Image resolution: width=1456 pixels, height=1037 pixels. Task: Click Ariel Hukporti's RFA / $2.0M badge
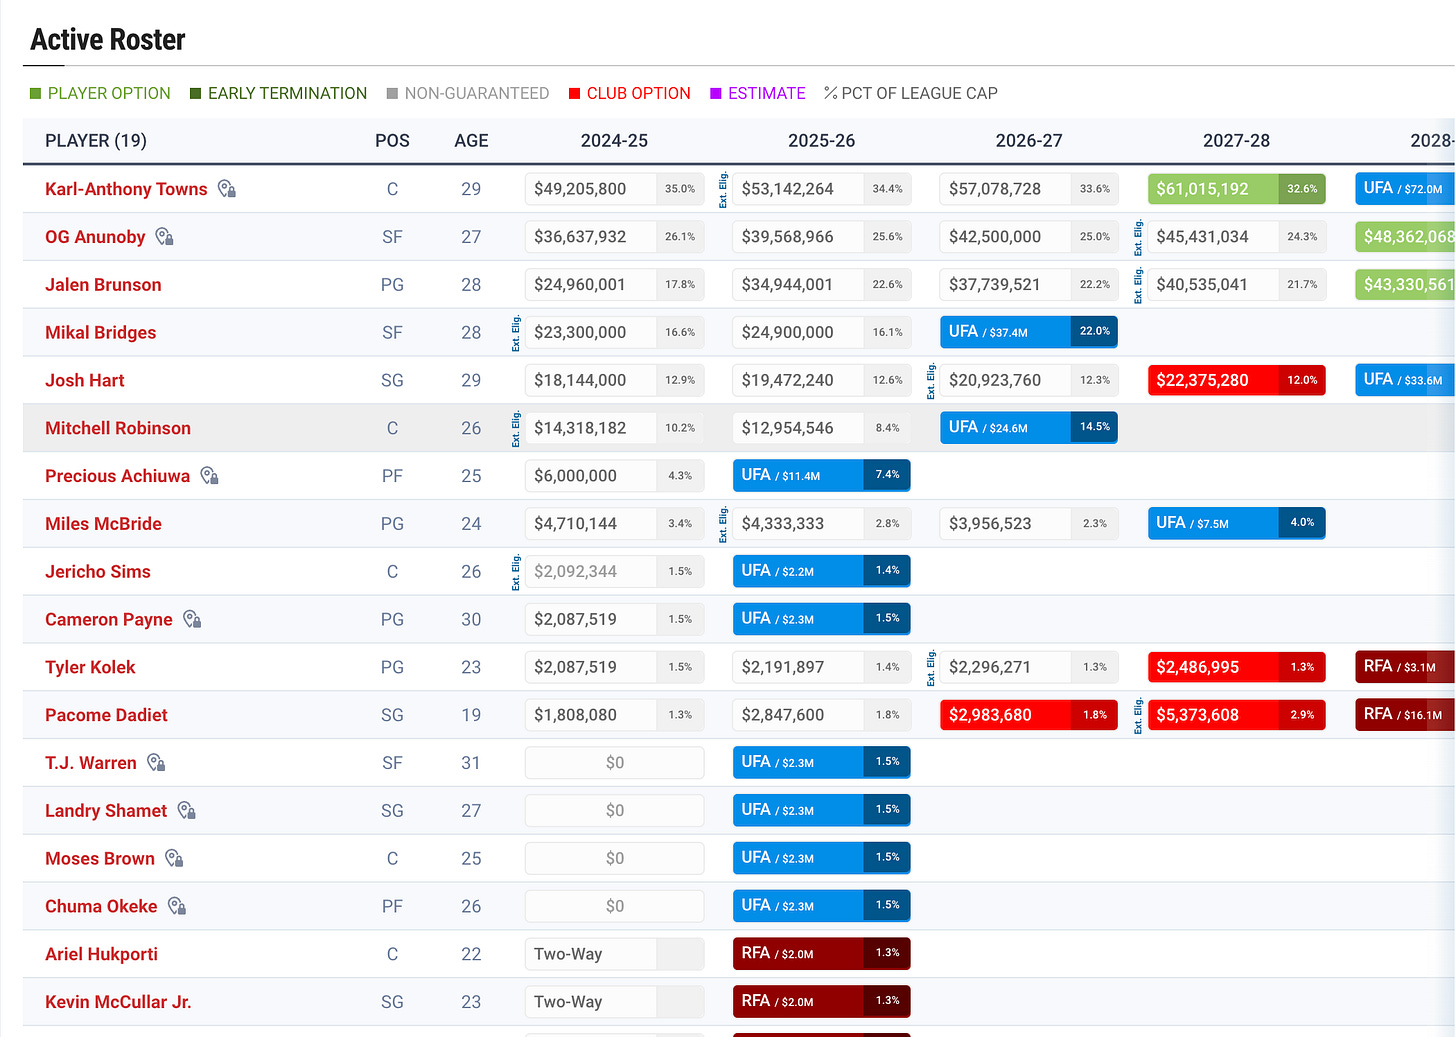pos(821,953)
